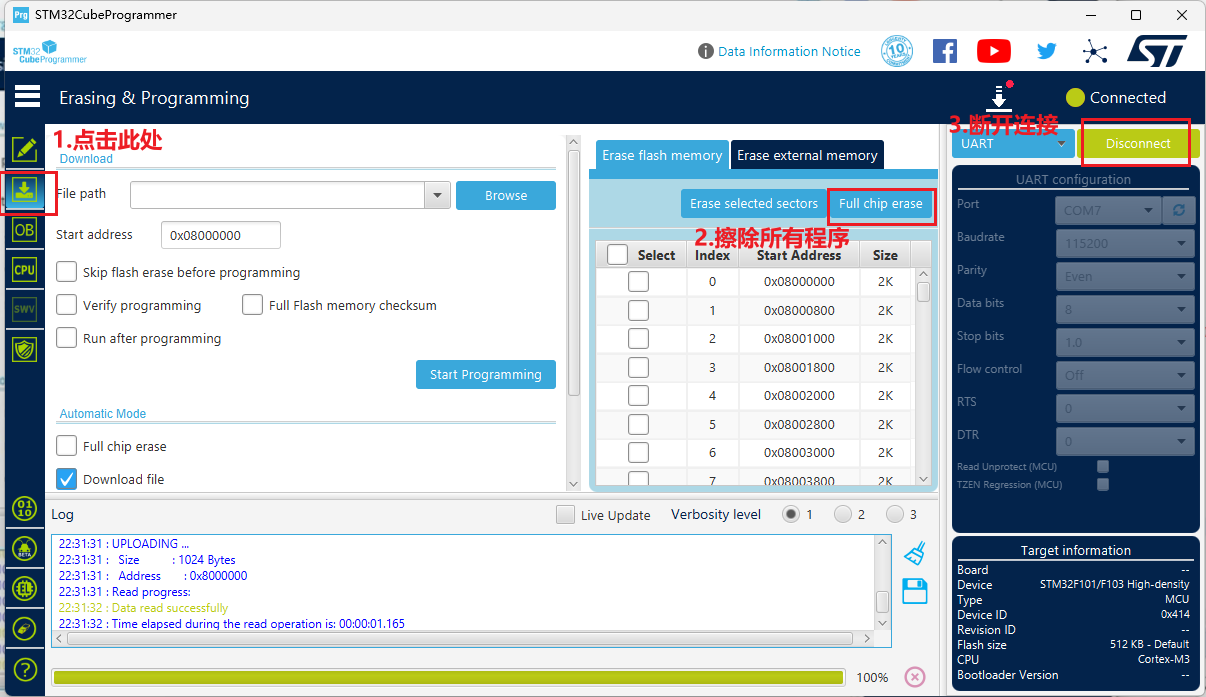This screenshot has height=697, width=1206.
Task: Switch to Erase external memory tab
Action: [807, 155]
